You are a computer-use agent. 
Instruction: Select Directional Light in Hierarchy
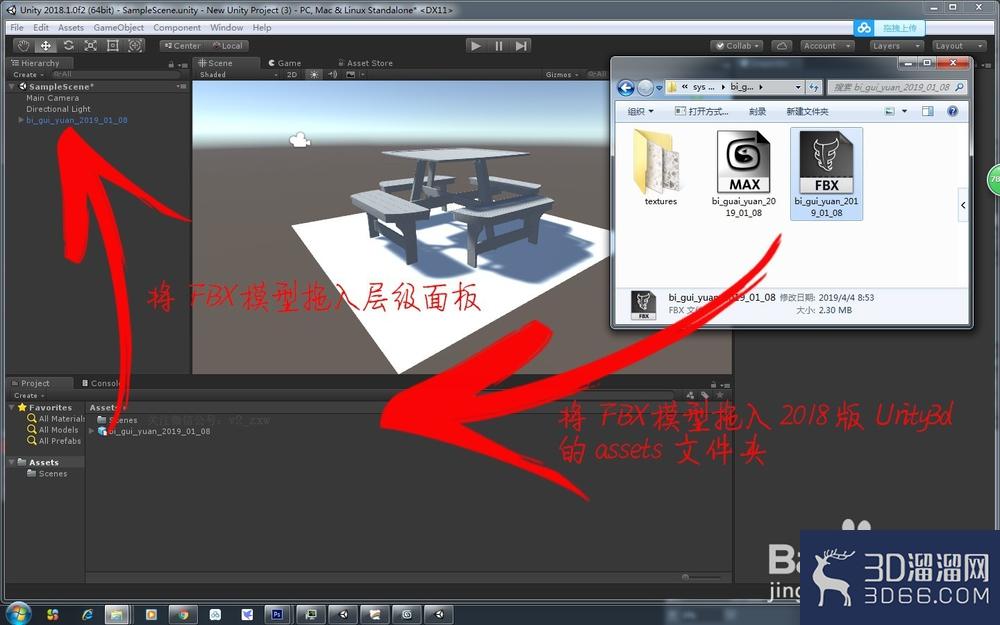58,109
